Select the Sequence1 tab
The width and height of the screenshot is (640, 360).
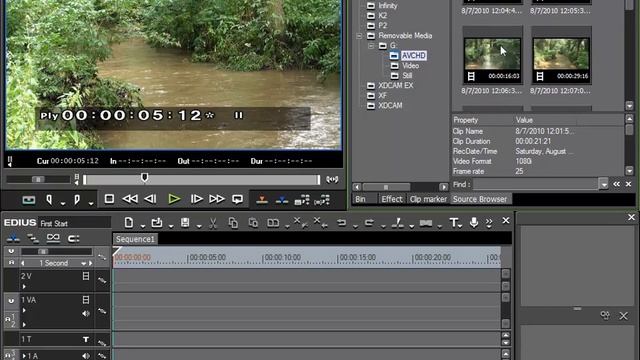(136, 239)
